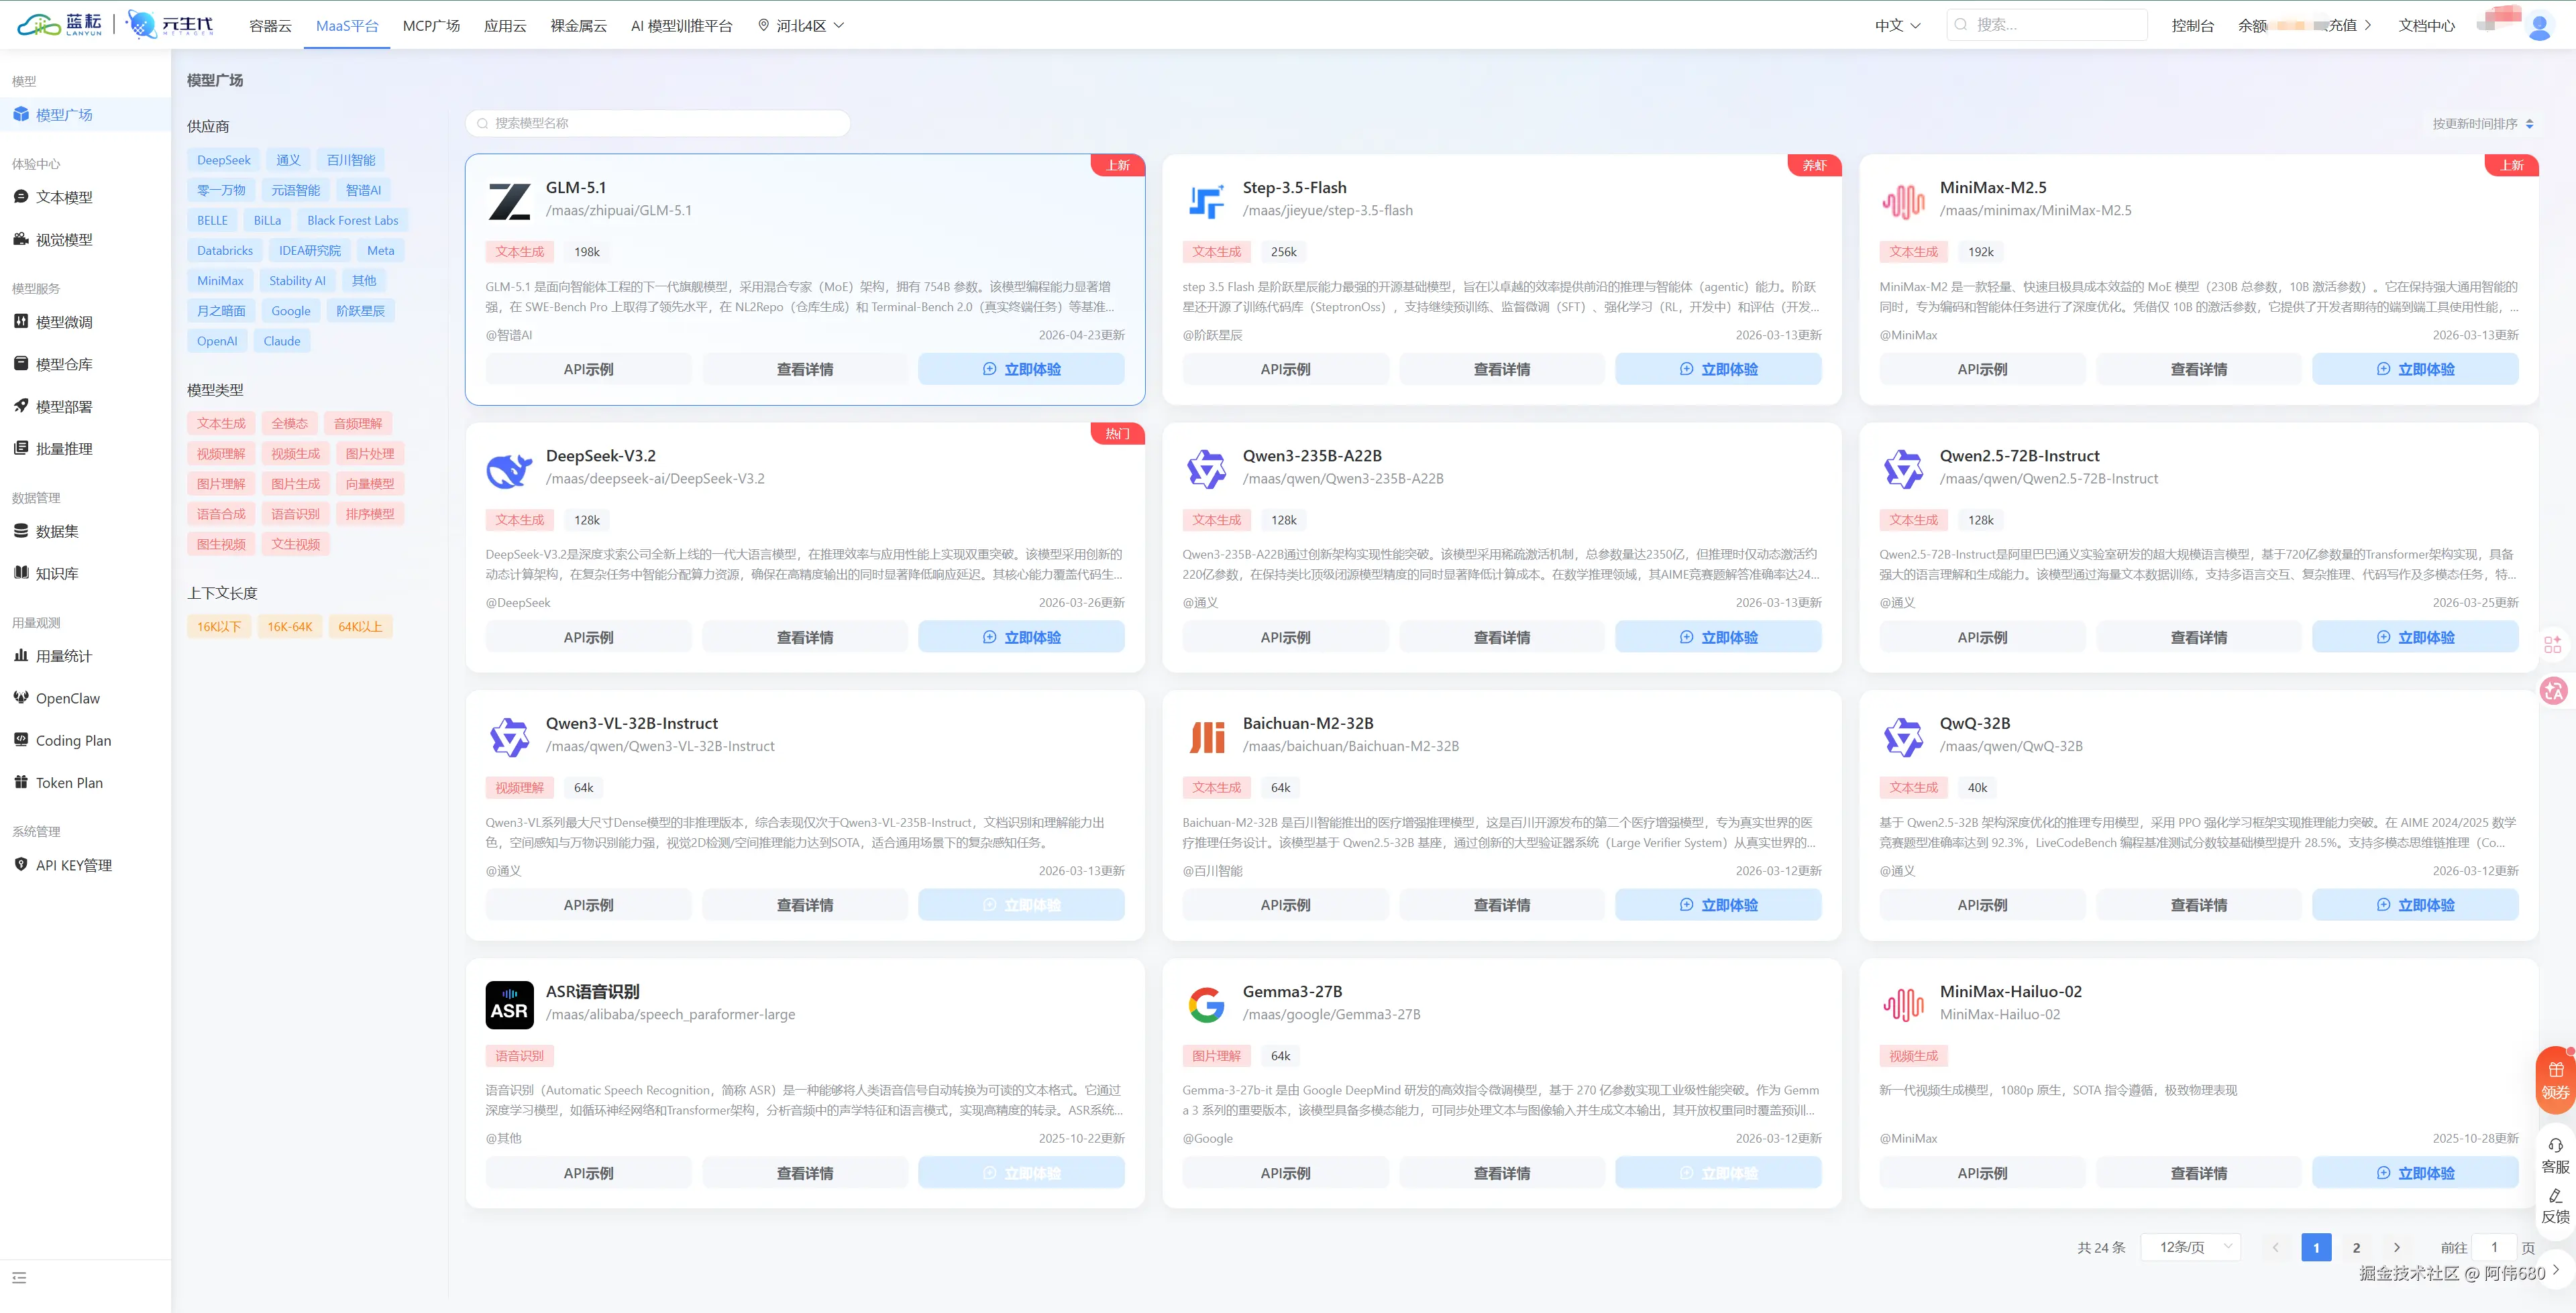Click API示例 on the Gemma3-27B card

1285,1173
